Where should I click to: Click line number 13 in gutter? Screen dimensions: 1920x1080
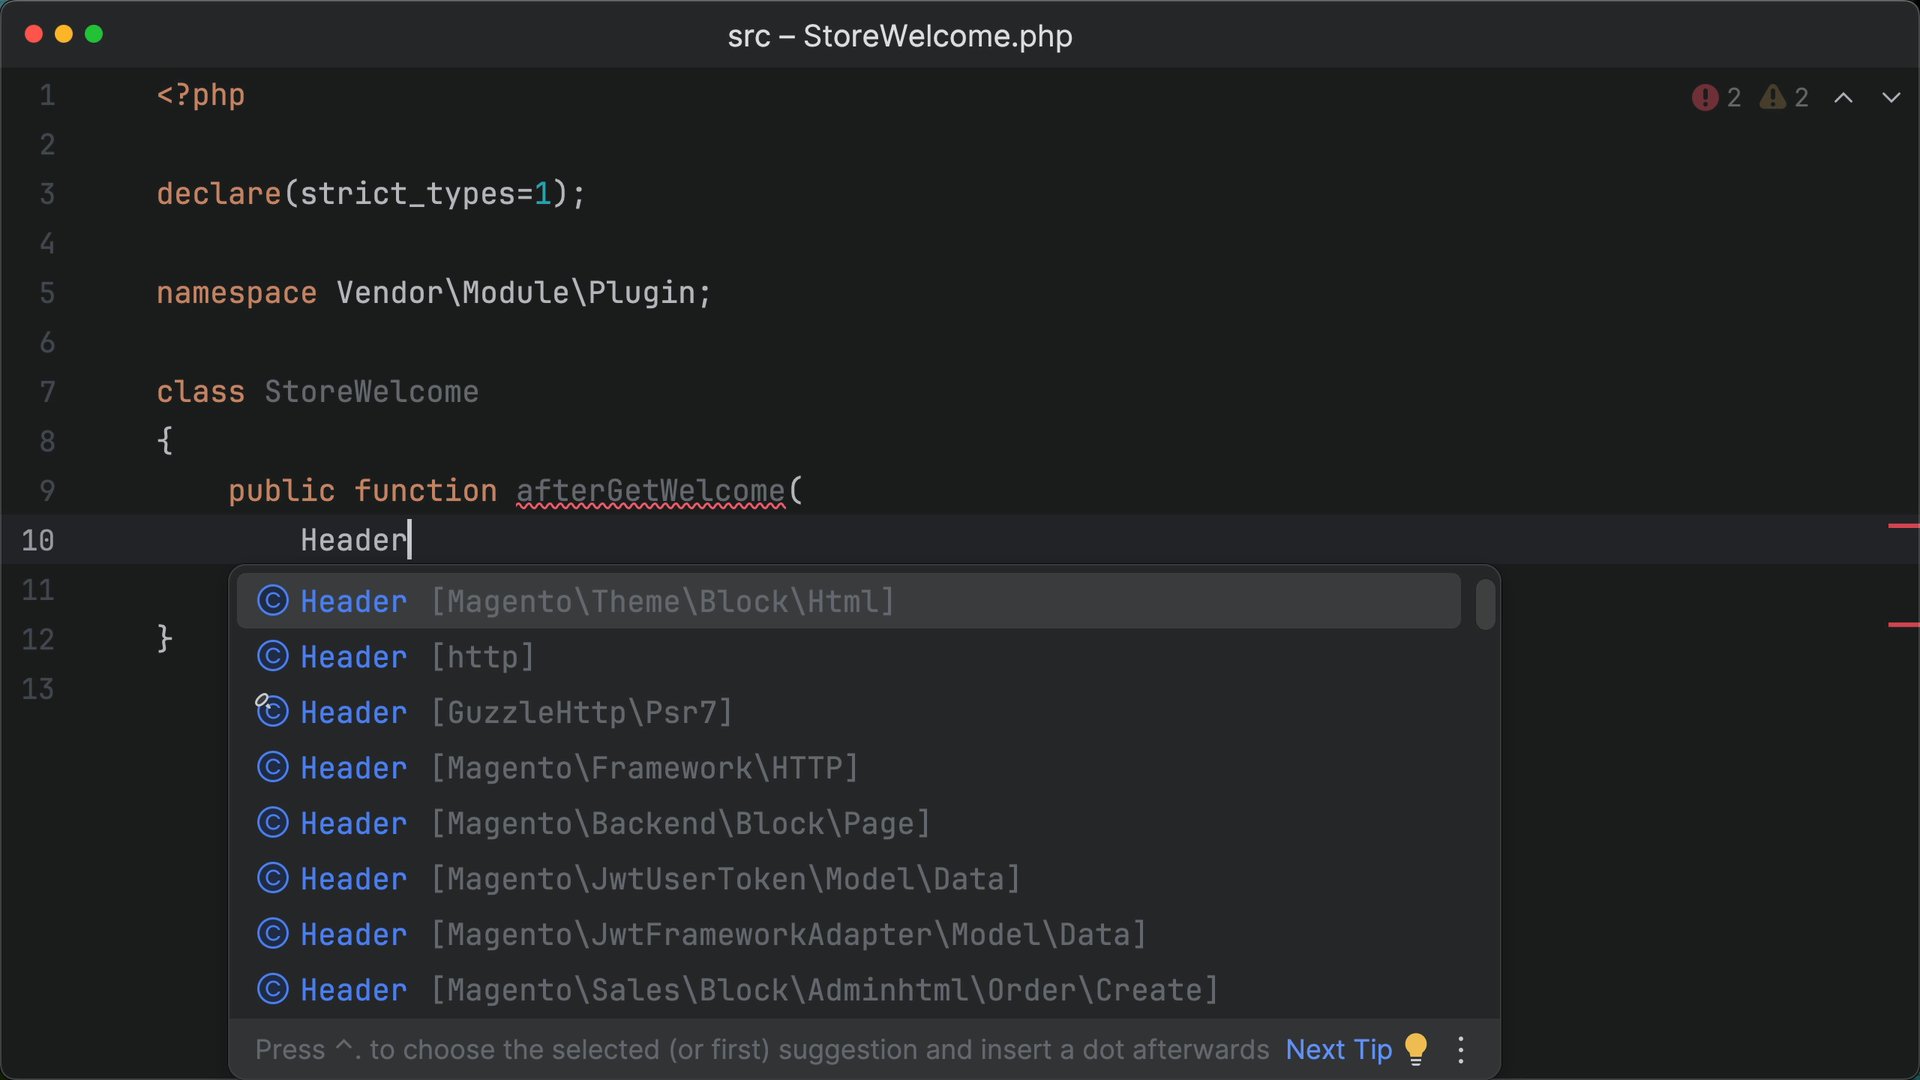click(38, 688)
